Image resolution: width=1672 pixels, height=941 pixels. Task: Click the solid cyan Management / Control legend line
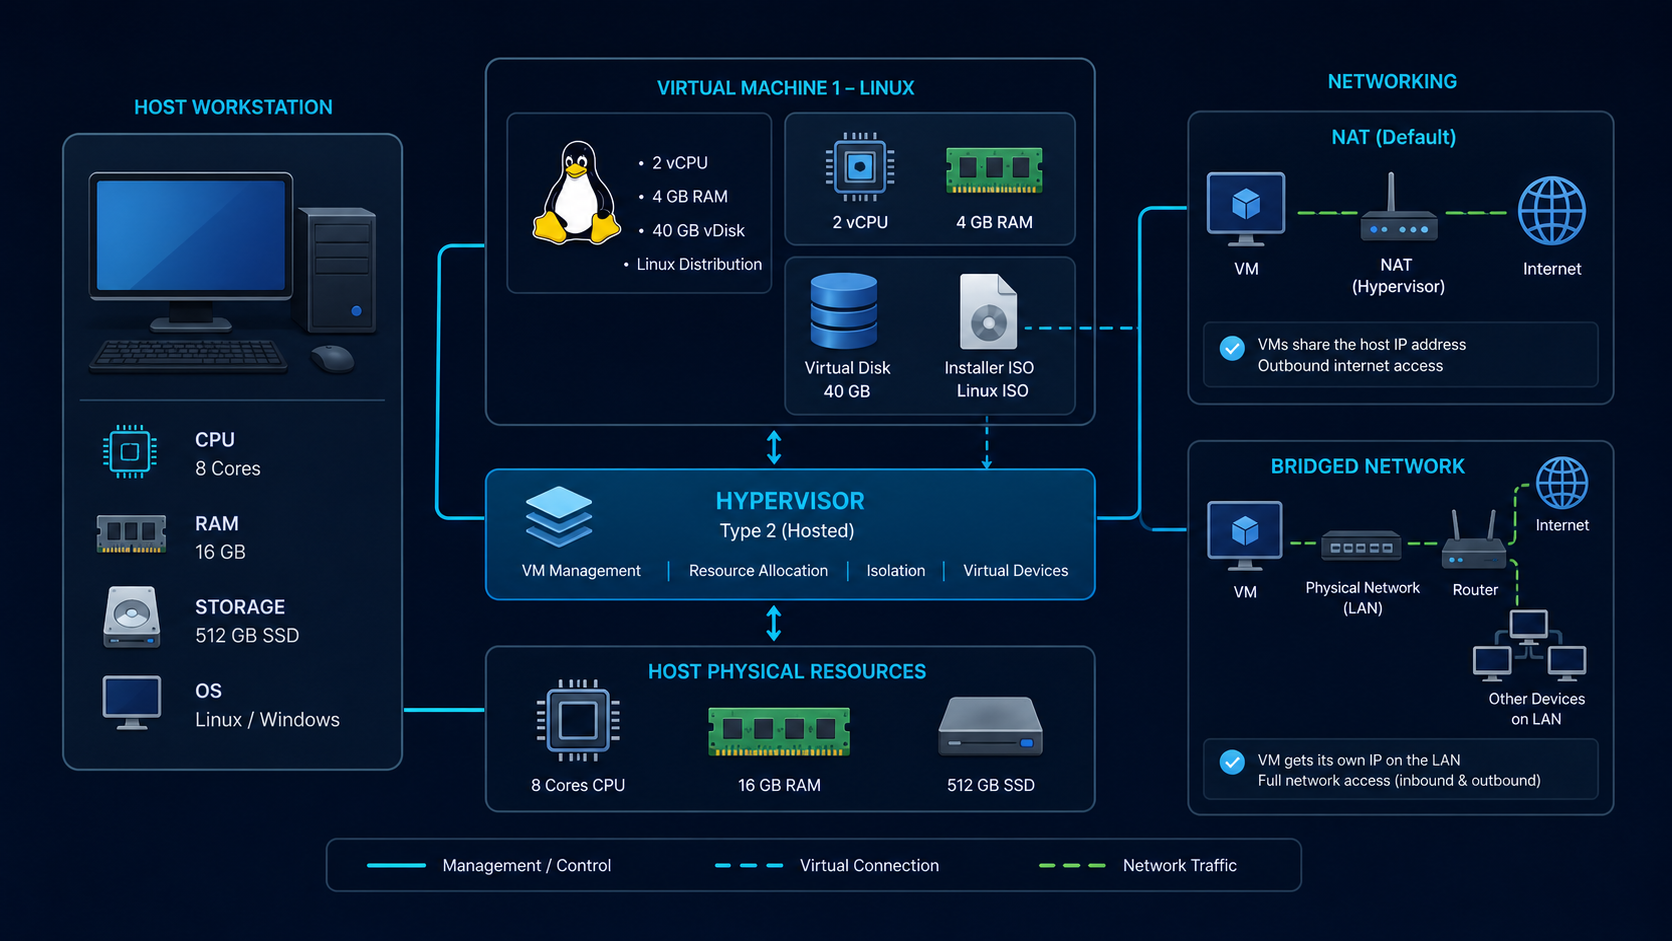point(396,866)
